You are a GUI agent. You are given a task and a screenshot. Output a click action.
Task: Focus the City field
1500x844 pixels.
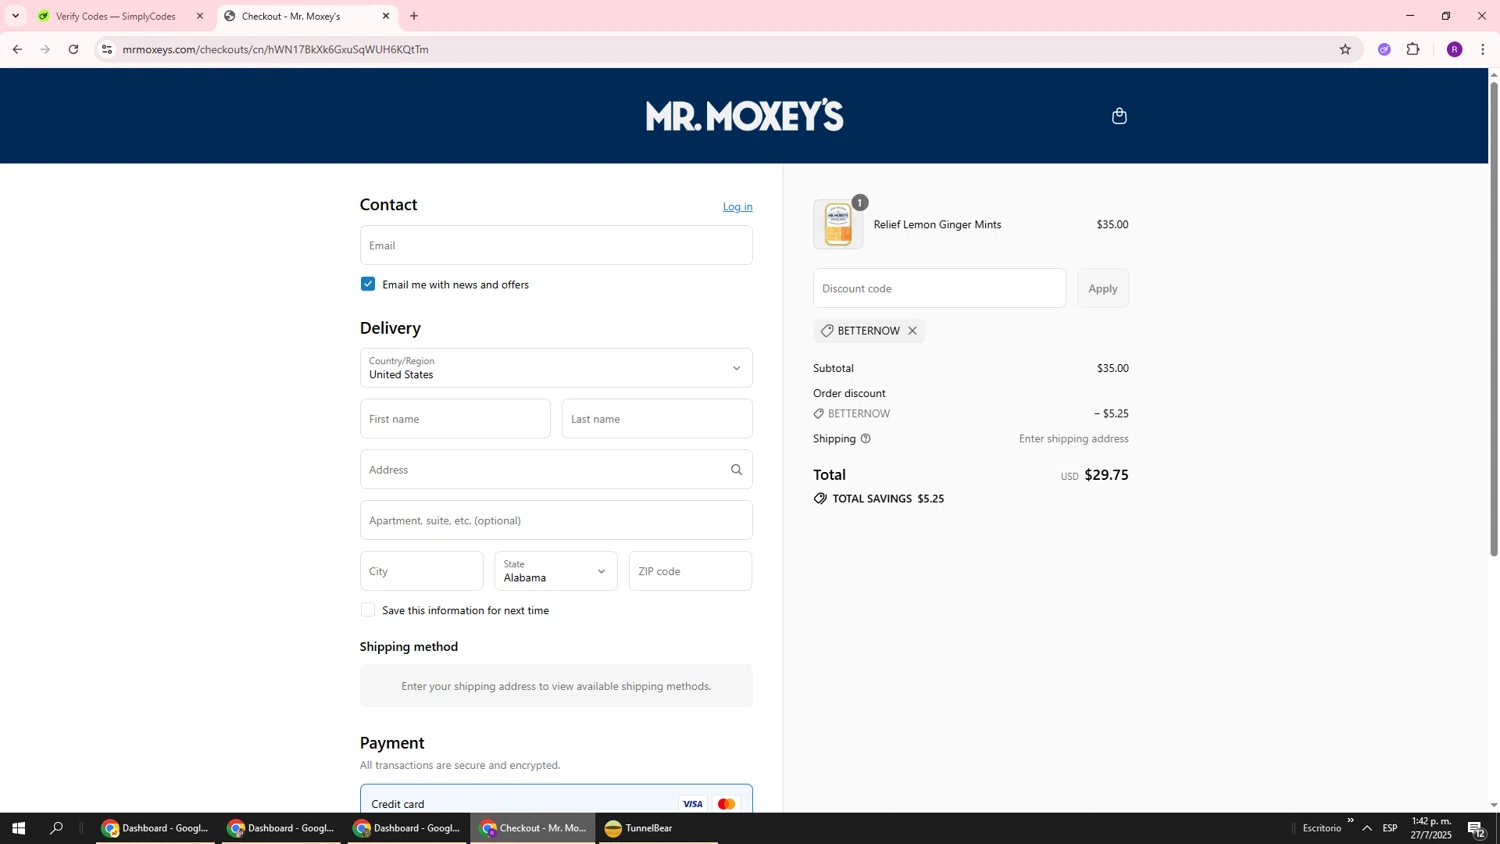click(422, 571)
